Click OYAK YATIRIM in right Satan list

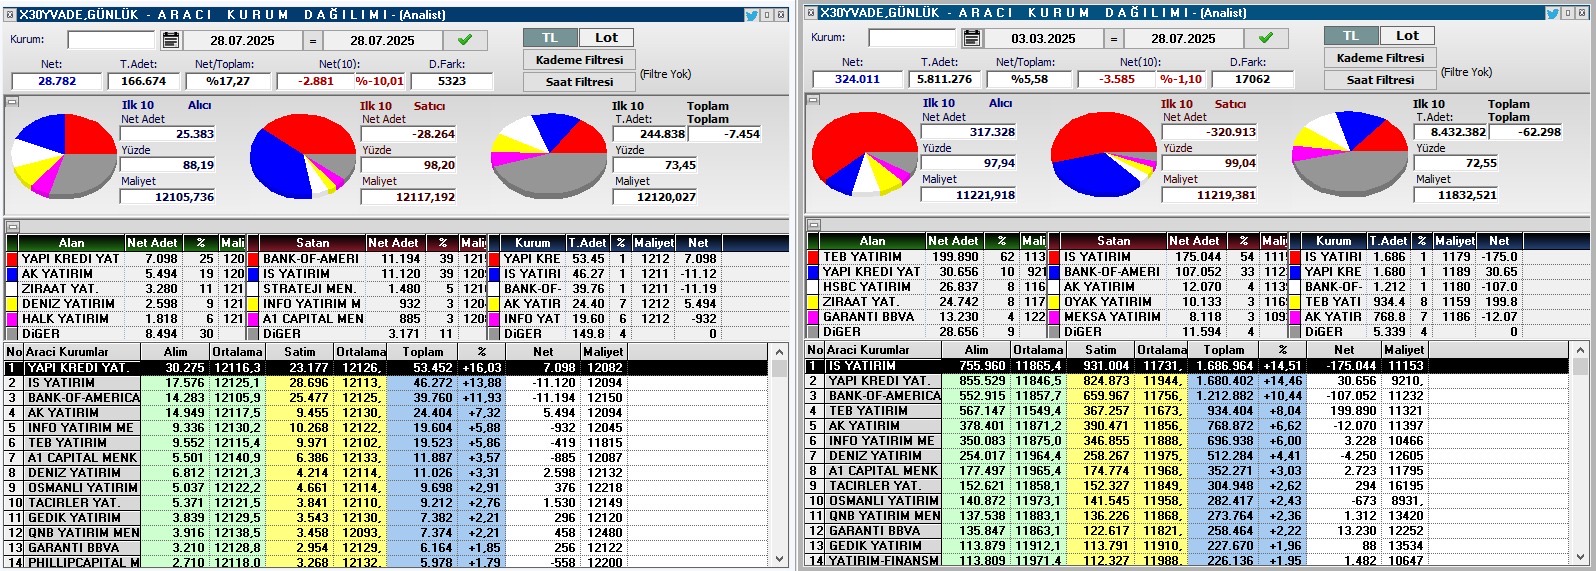tap(1108, 302)
